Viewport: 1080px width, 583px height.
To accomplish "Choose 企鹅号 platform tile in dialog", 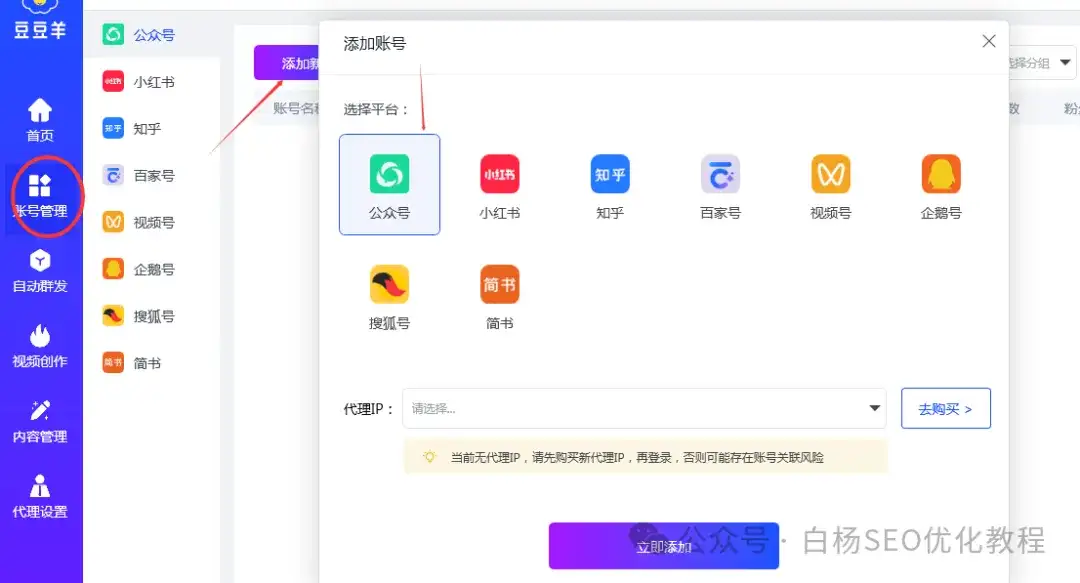I will (941, 185).
